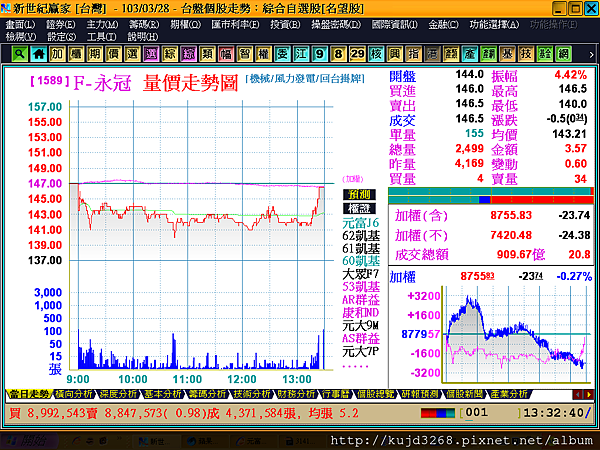
Task: Click the yellow 8 toolbar button
Action: pos(338,54)
